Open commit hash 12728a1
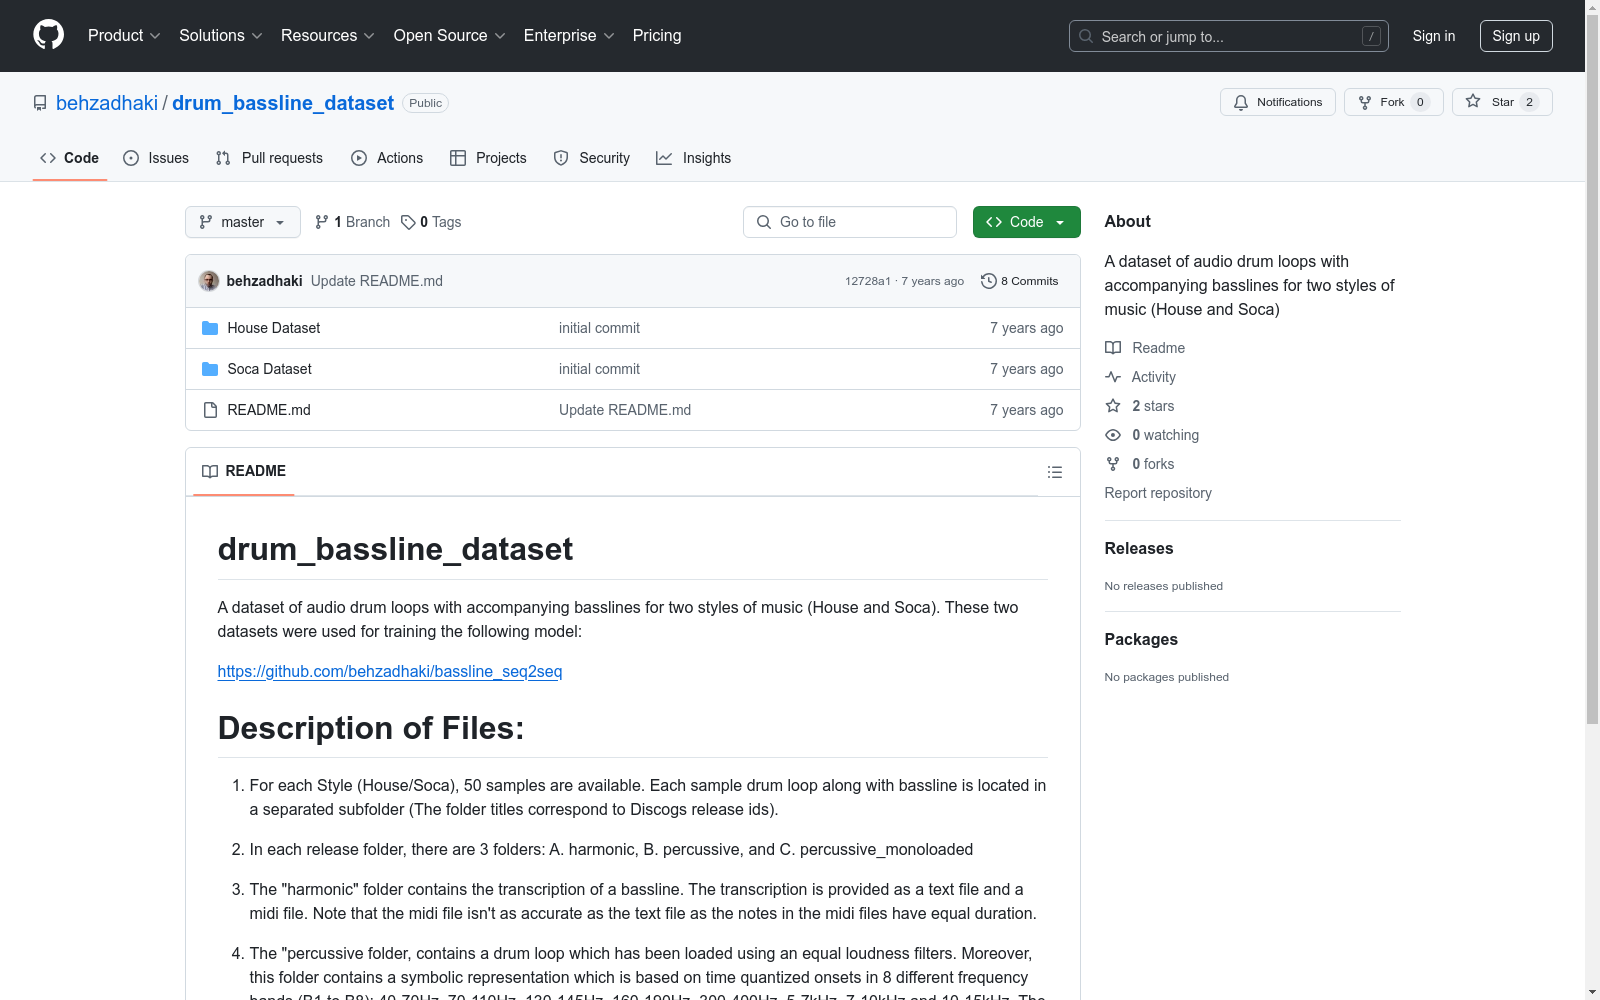The image size is (1600, 1000). (x=868, y=281)
